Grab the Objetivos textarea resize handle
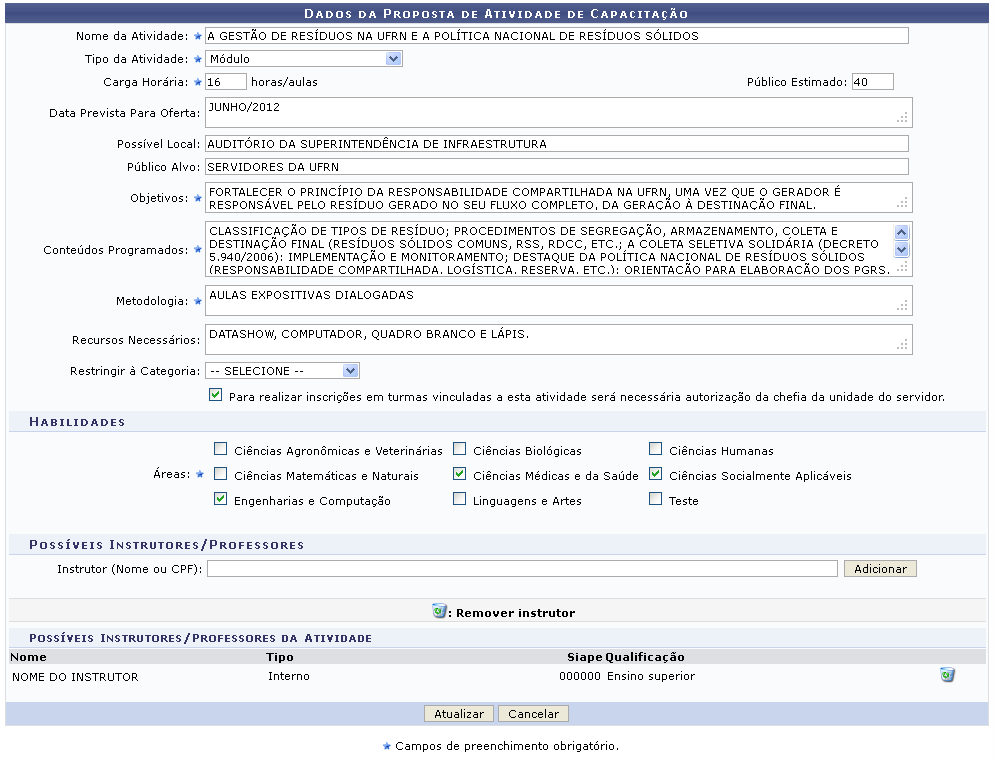Image resolution: width=995 pixels, height=765 pixels. [x=903, y=202]
